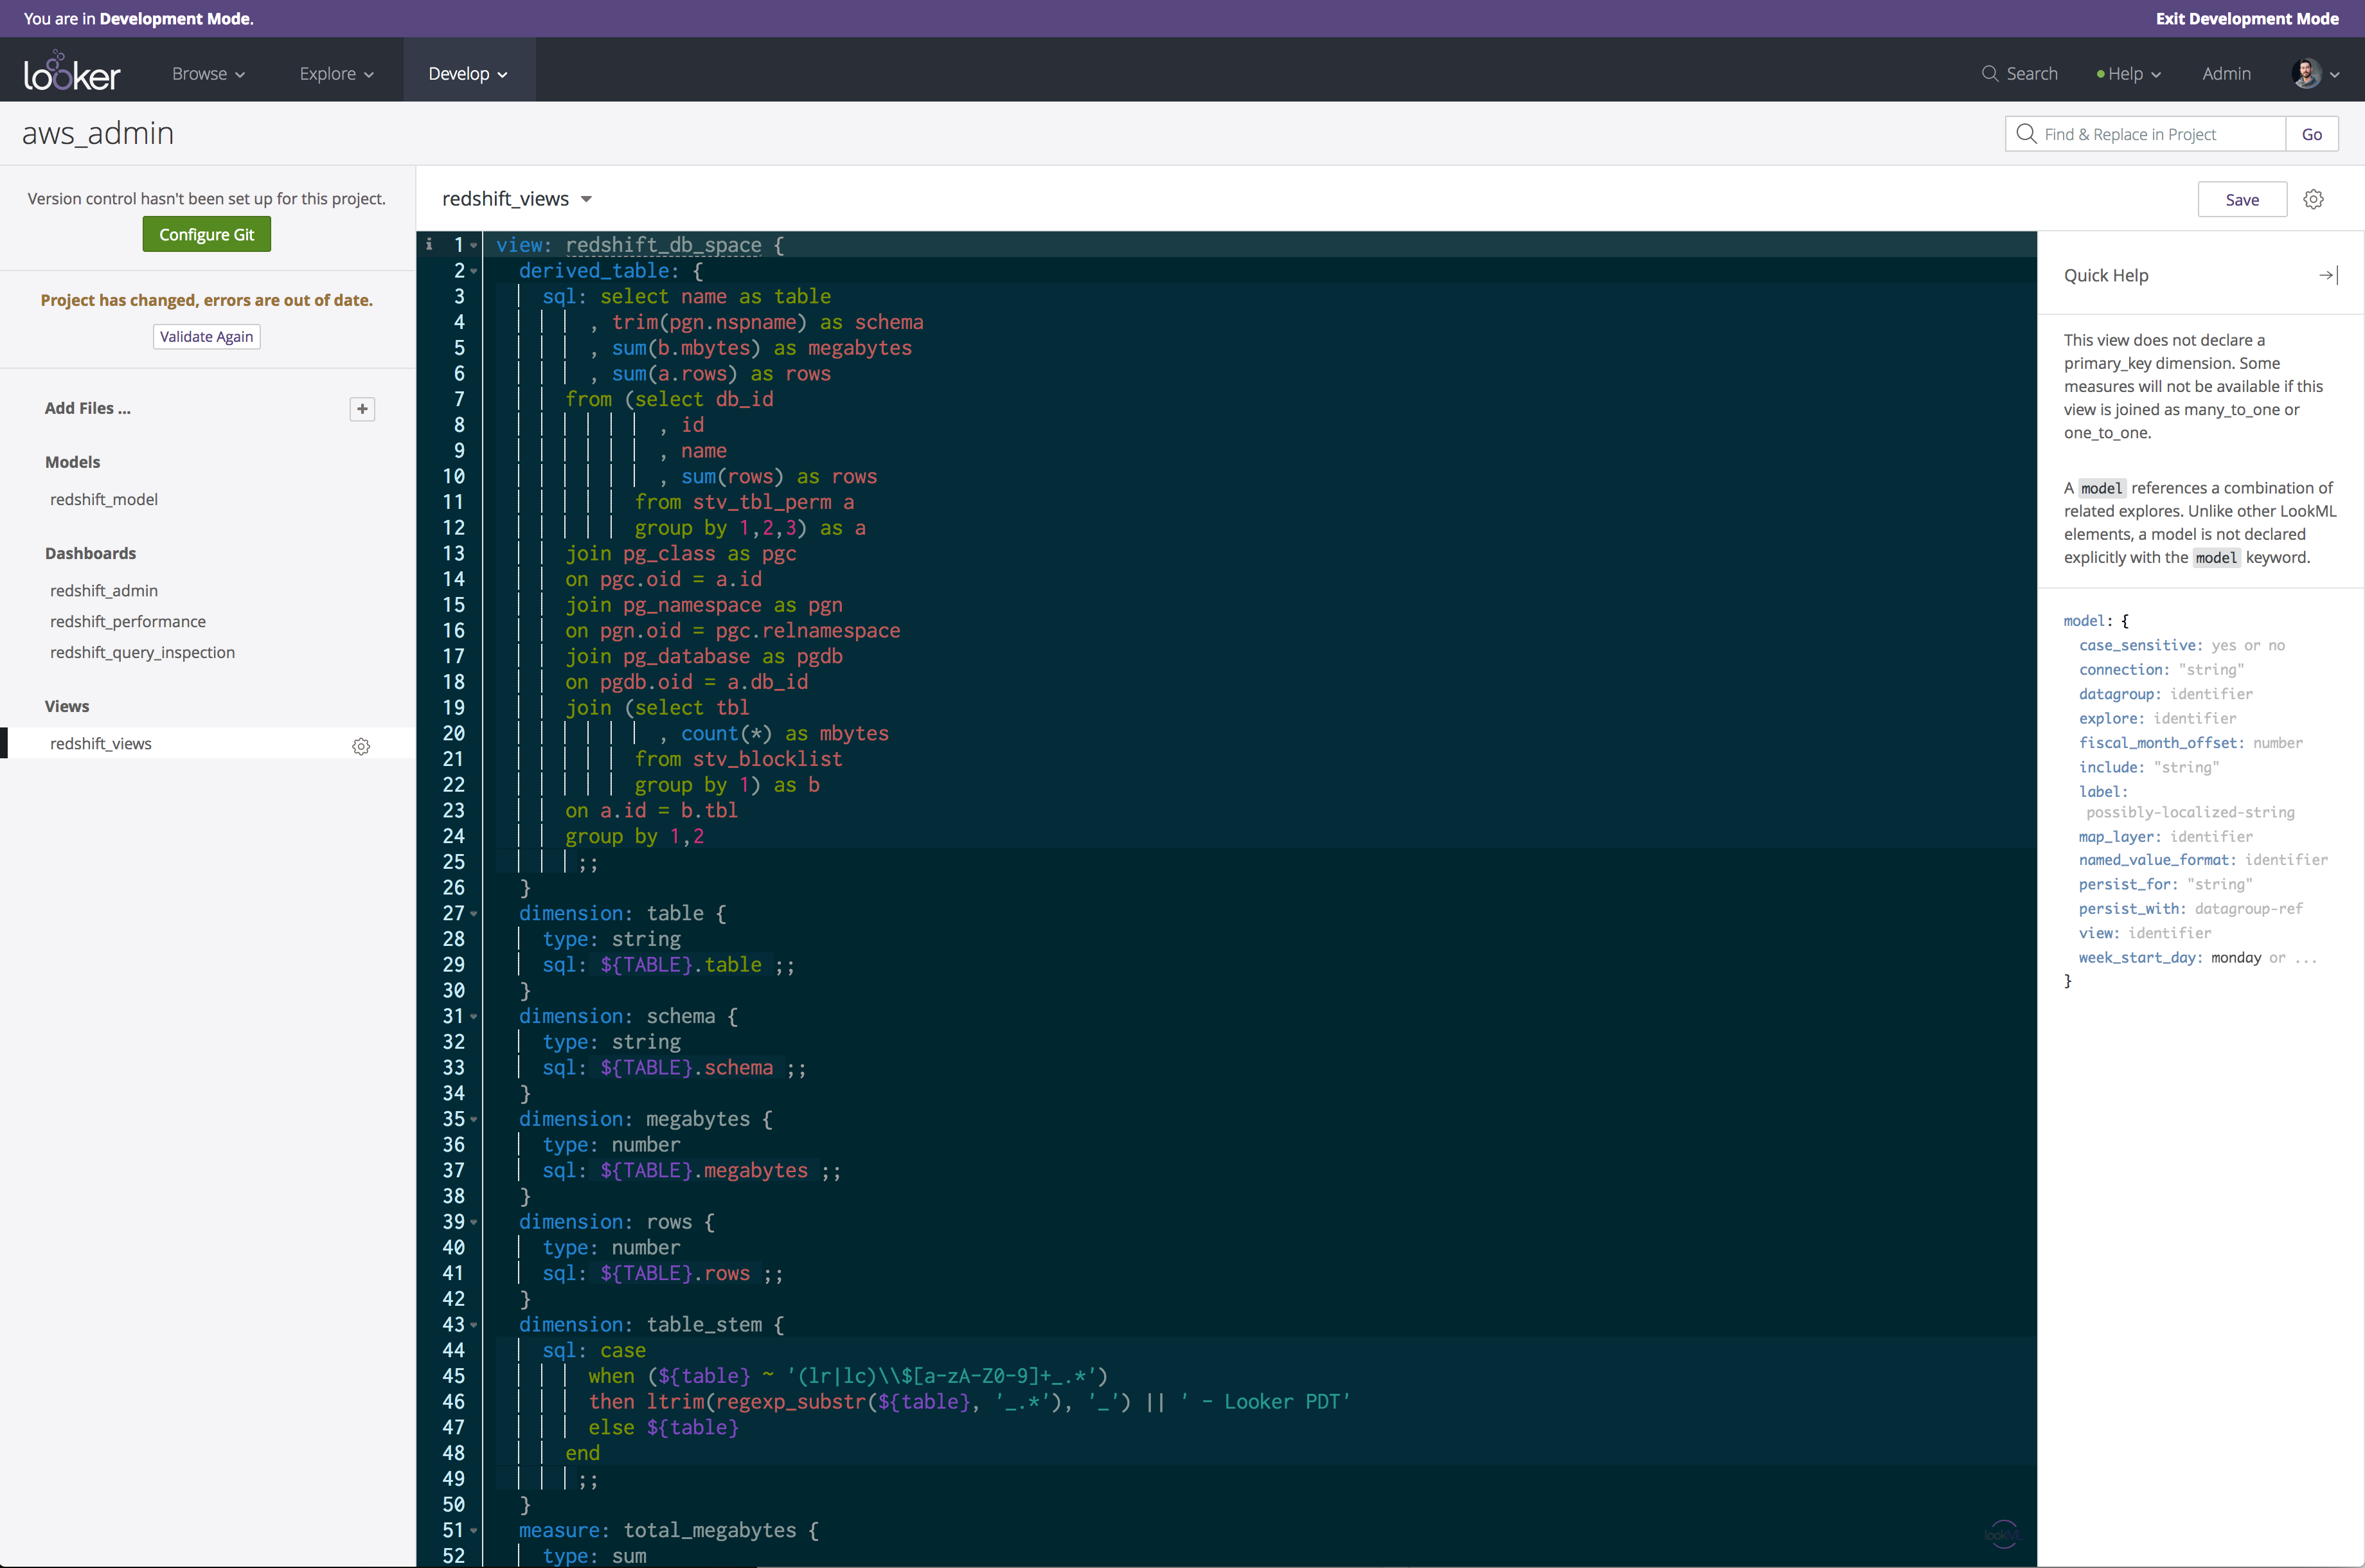Click the Find & Replace in Project field
This screenshot has height=1568, width=2365.
tap(2145, 134)
